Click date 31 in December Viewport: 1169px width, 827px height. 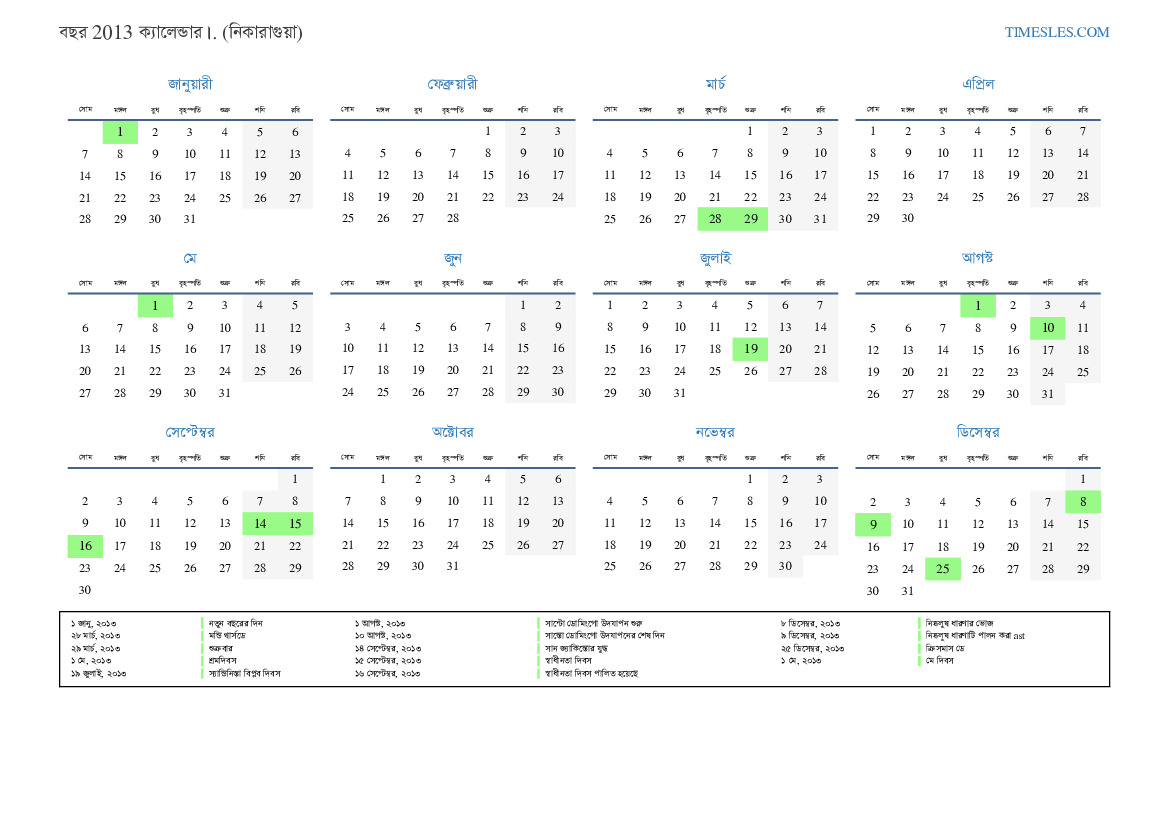click(907, 591)
